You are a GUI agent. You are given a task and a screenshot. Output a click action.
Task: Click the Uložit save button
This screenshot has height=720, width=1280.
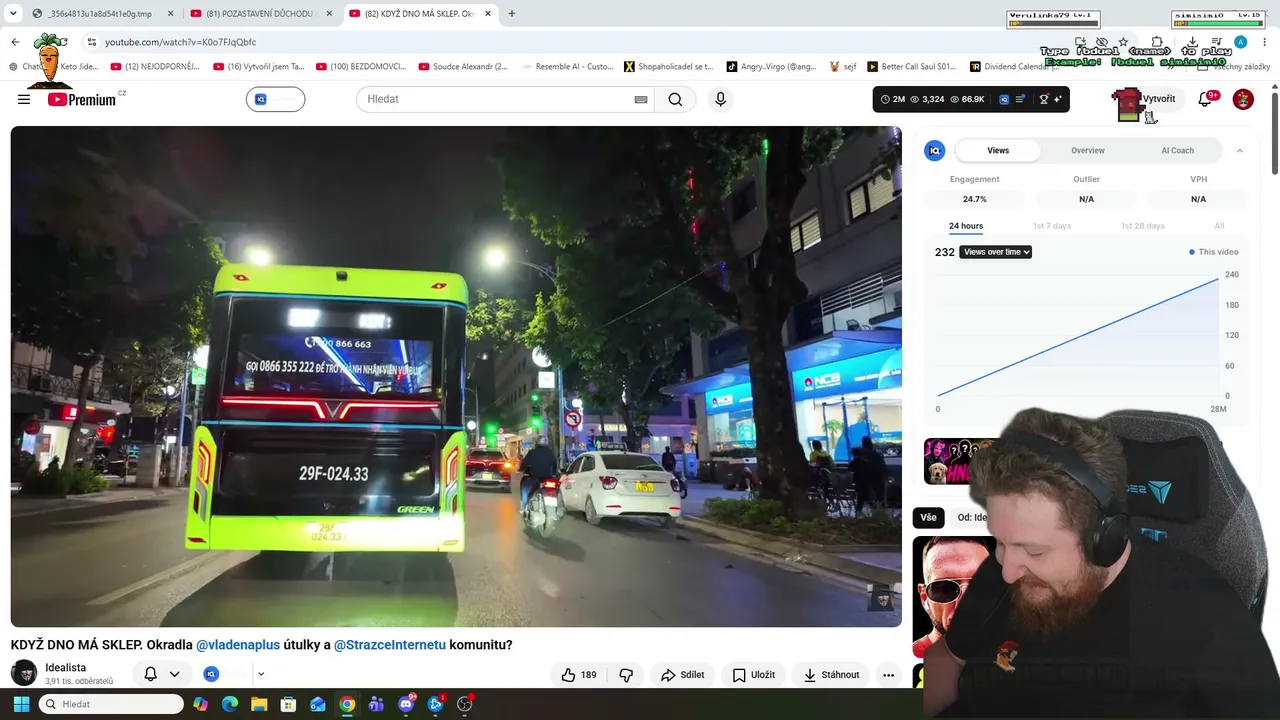point(753,675)
